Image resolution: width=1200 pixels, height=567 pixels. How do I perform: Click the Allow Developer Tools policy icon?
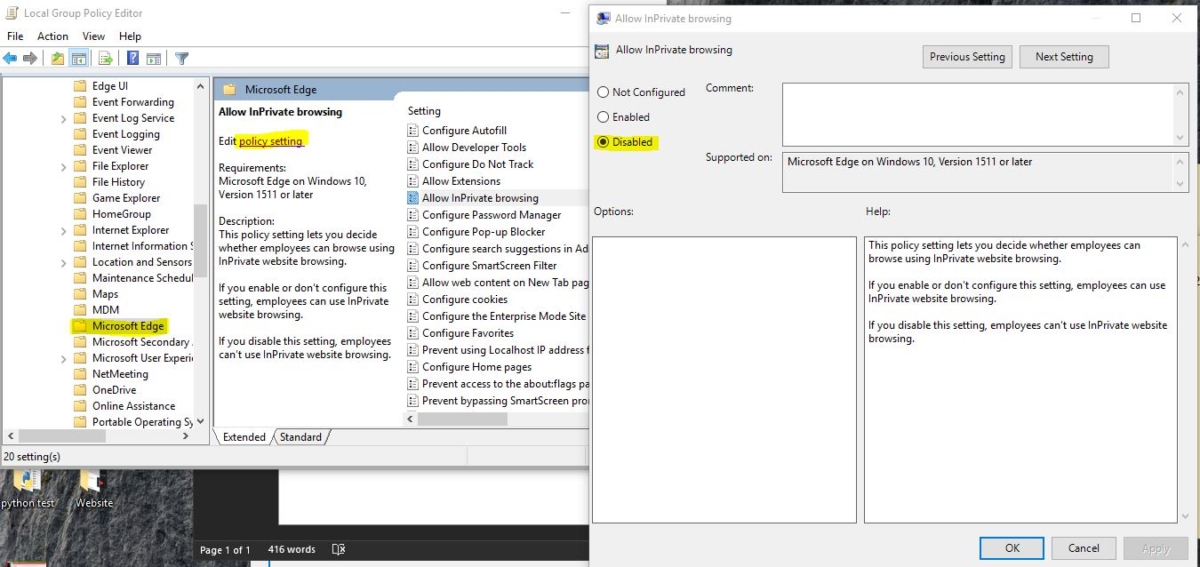point(413,148)
